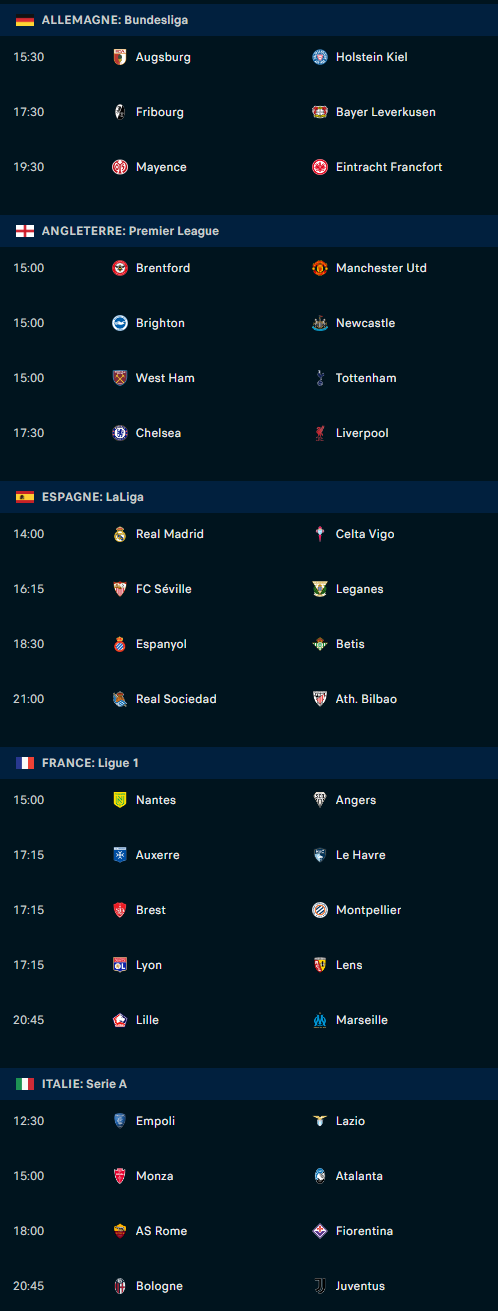This screenshot has width=498, height=1311.
Task: Click the Juventus logo icon
Action: pos(320,1286)
